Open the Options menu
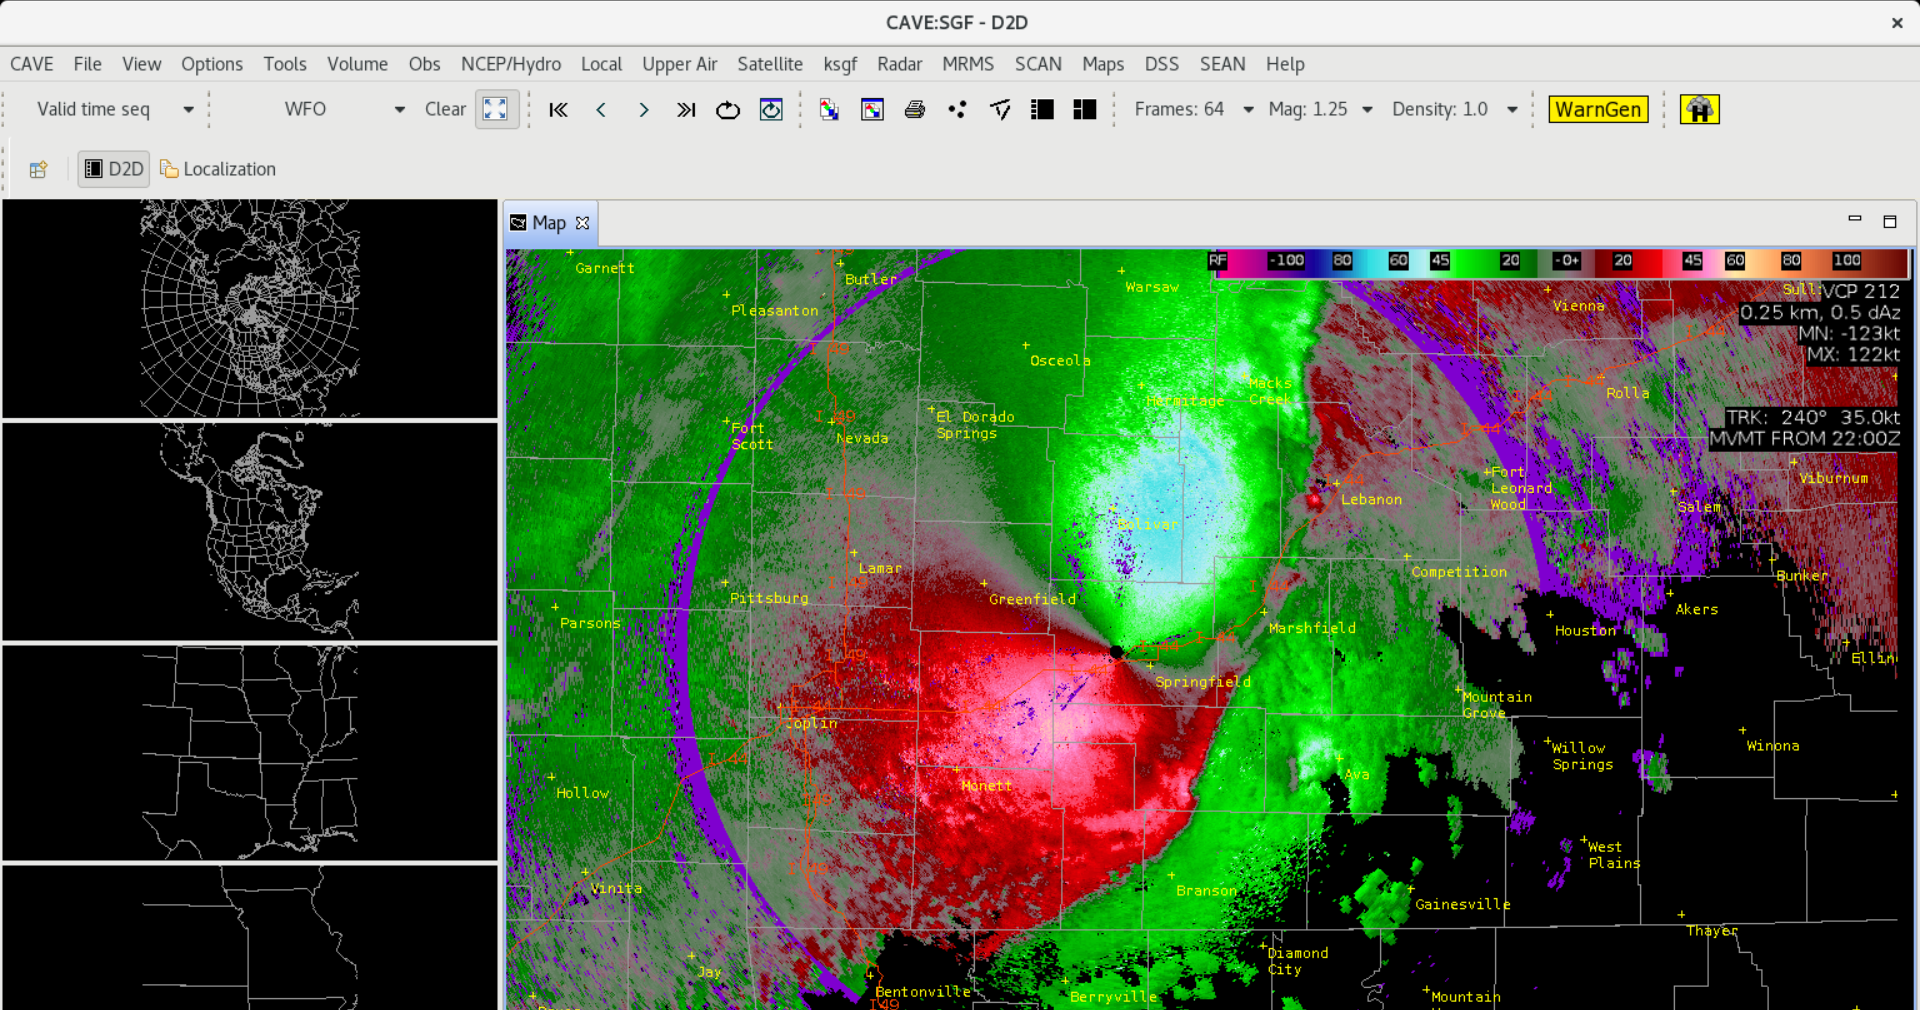Viewport: 1920px width, 1010px height. point(212,64)
